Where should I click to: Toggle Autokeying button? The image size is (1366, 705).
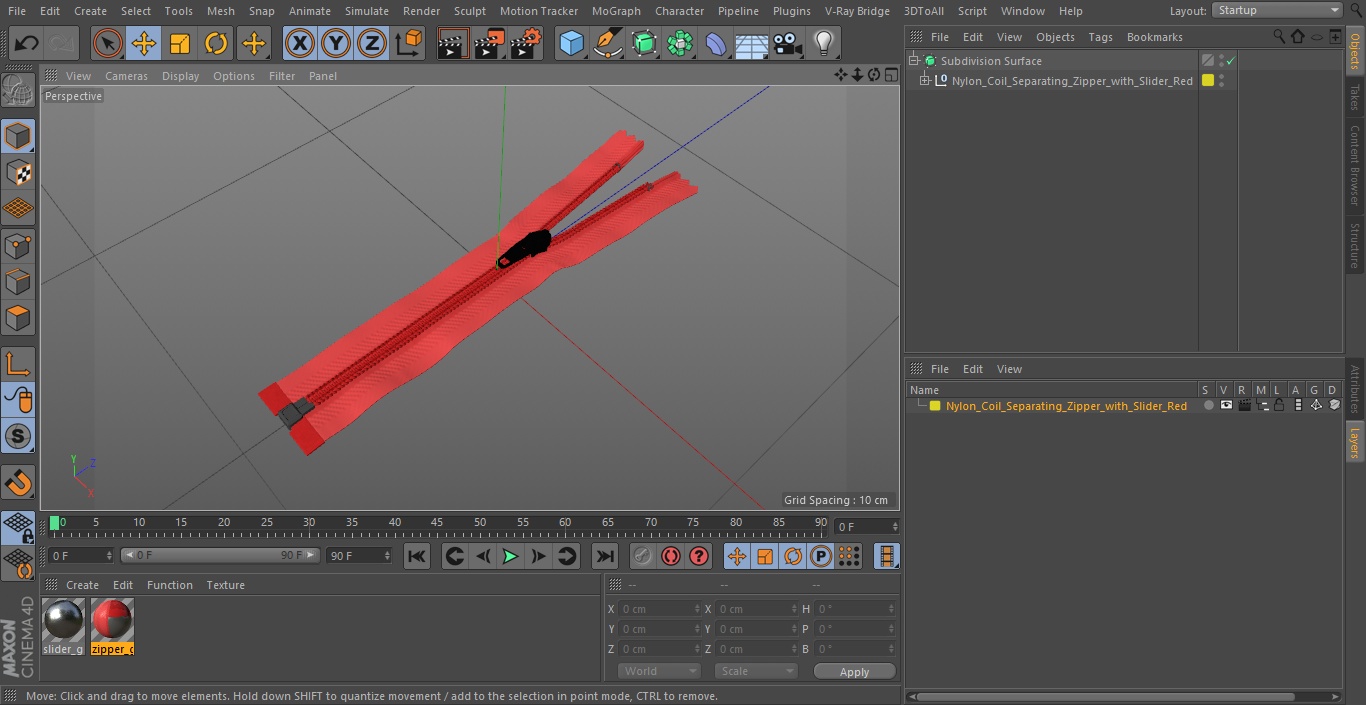671,556
